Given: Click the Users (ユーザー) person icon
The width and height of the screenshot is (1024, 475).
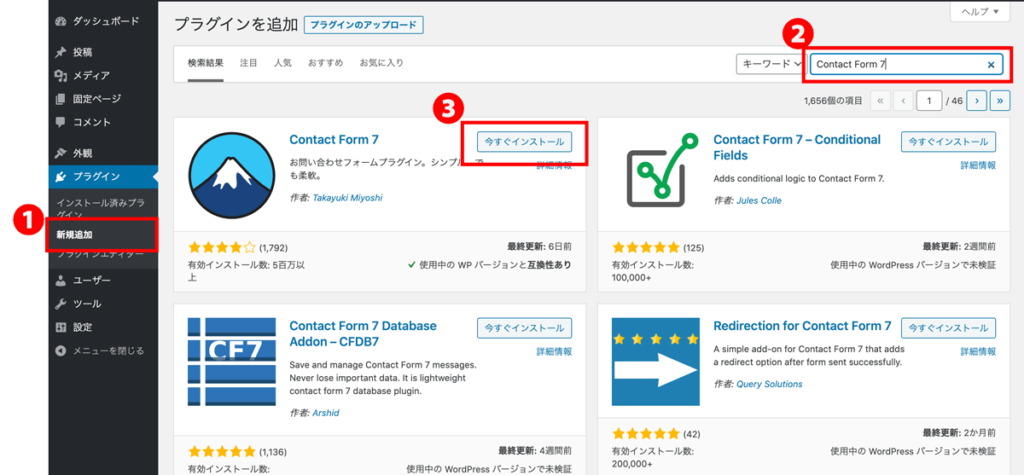Looking at the screenshot, I should (61, 281).
